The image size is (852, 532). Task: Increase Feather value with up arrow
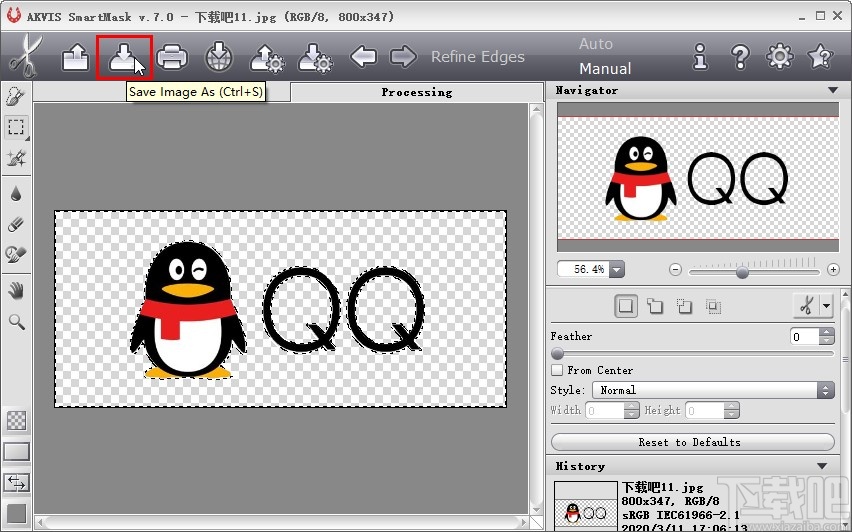click(x=826, y=332)
